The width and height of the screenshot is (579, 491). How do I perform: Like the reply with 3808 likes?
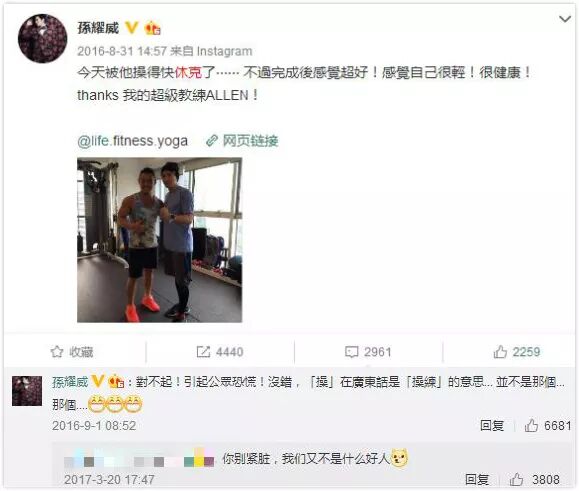[534, 480]
